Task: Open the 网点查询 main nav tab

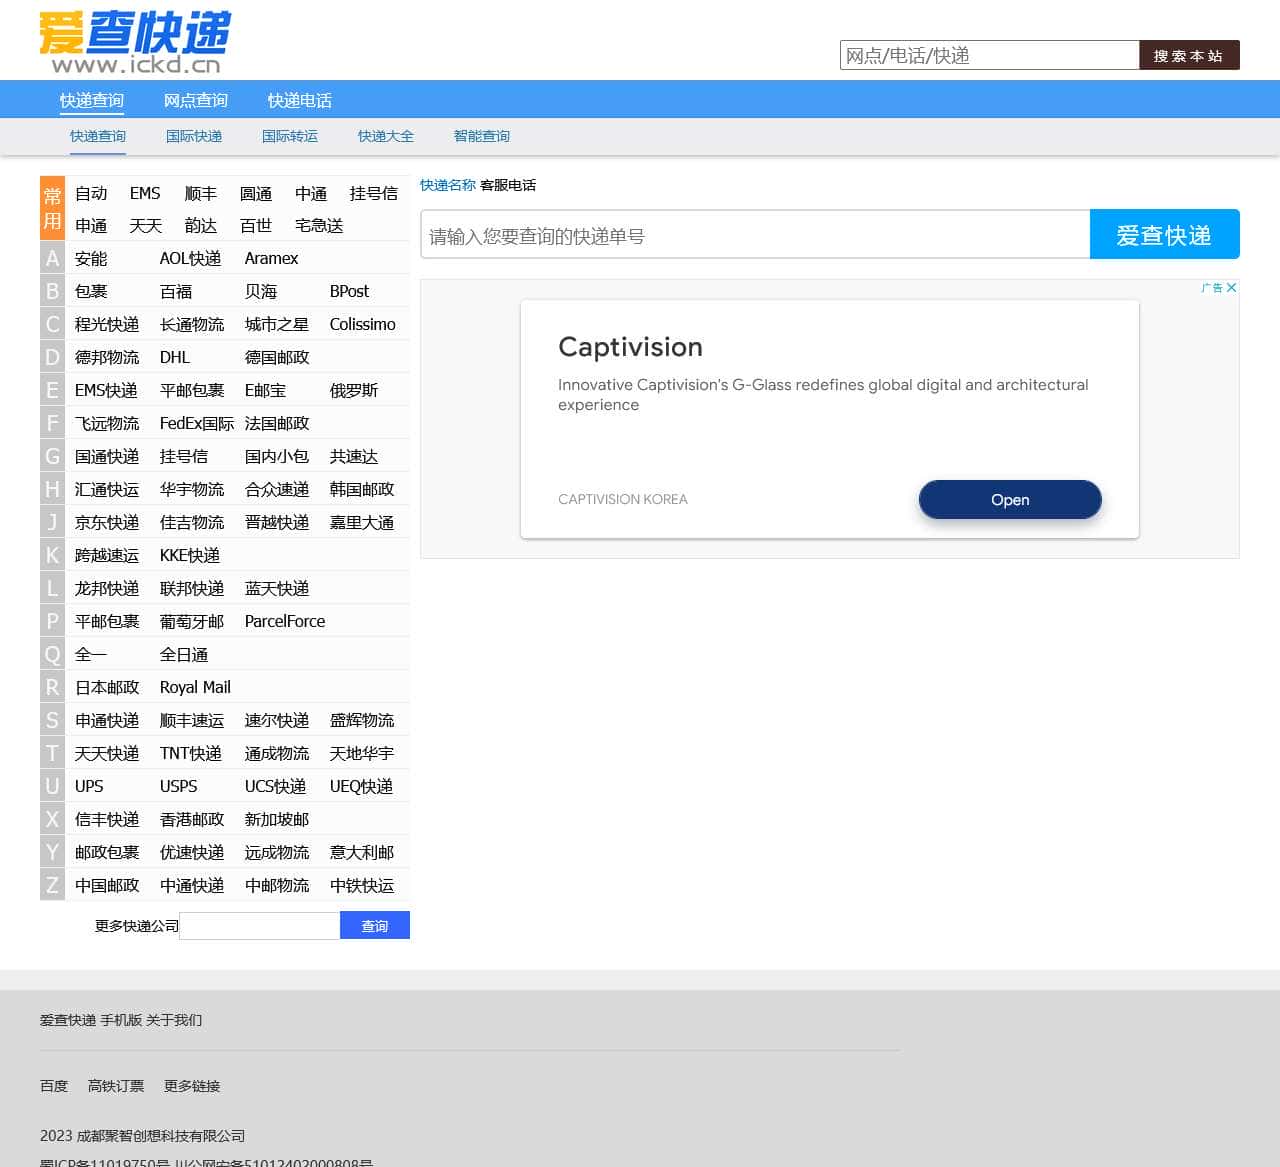Action: [196, 100]
